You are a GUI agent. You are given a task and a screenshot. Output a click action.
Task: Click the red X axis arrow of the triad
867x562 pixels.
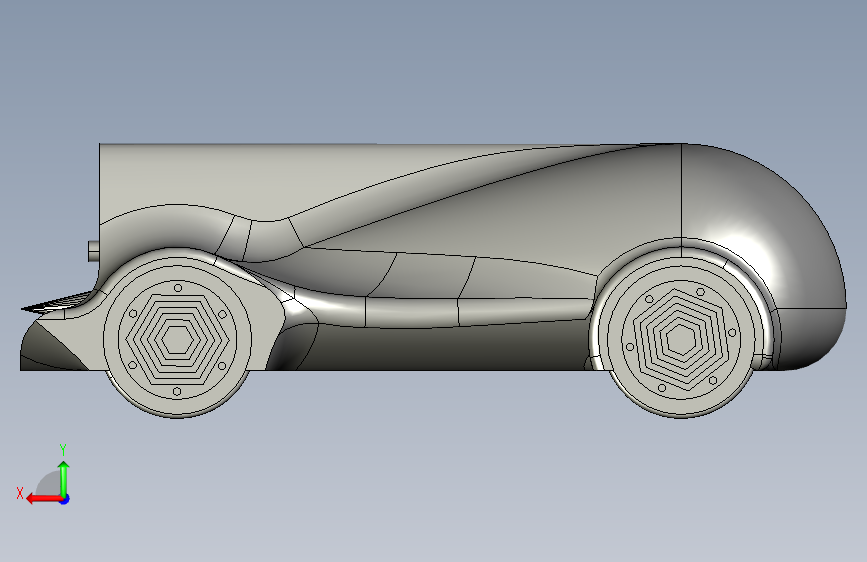[x=44, y=499]
